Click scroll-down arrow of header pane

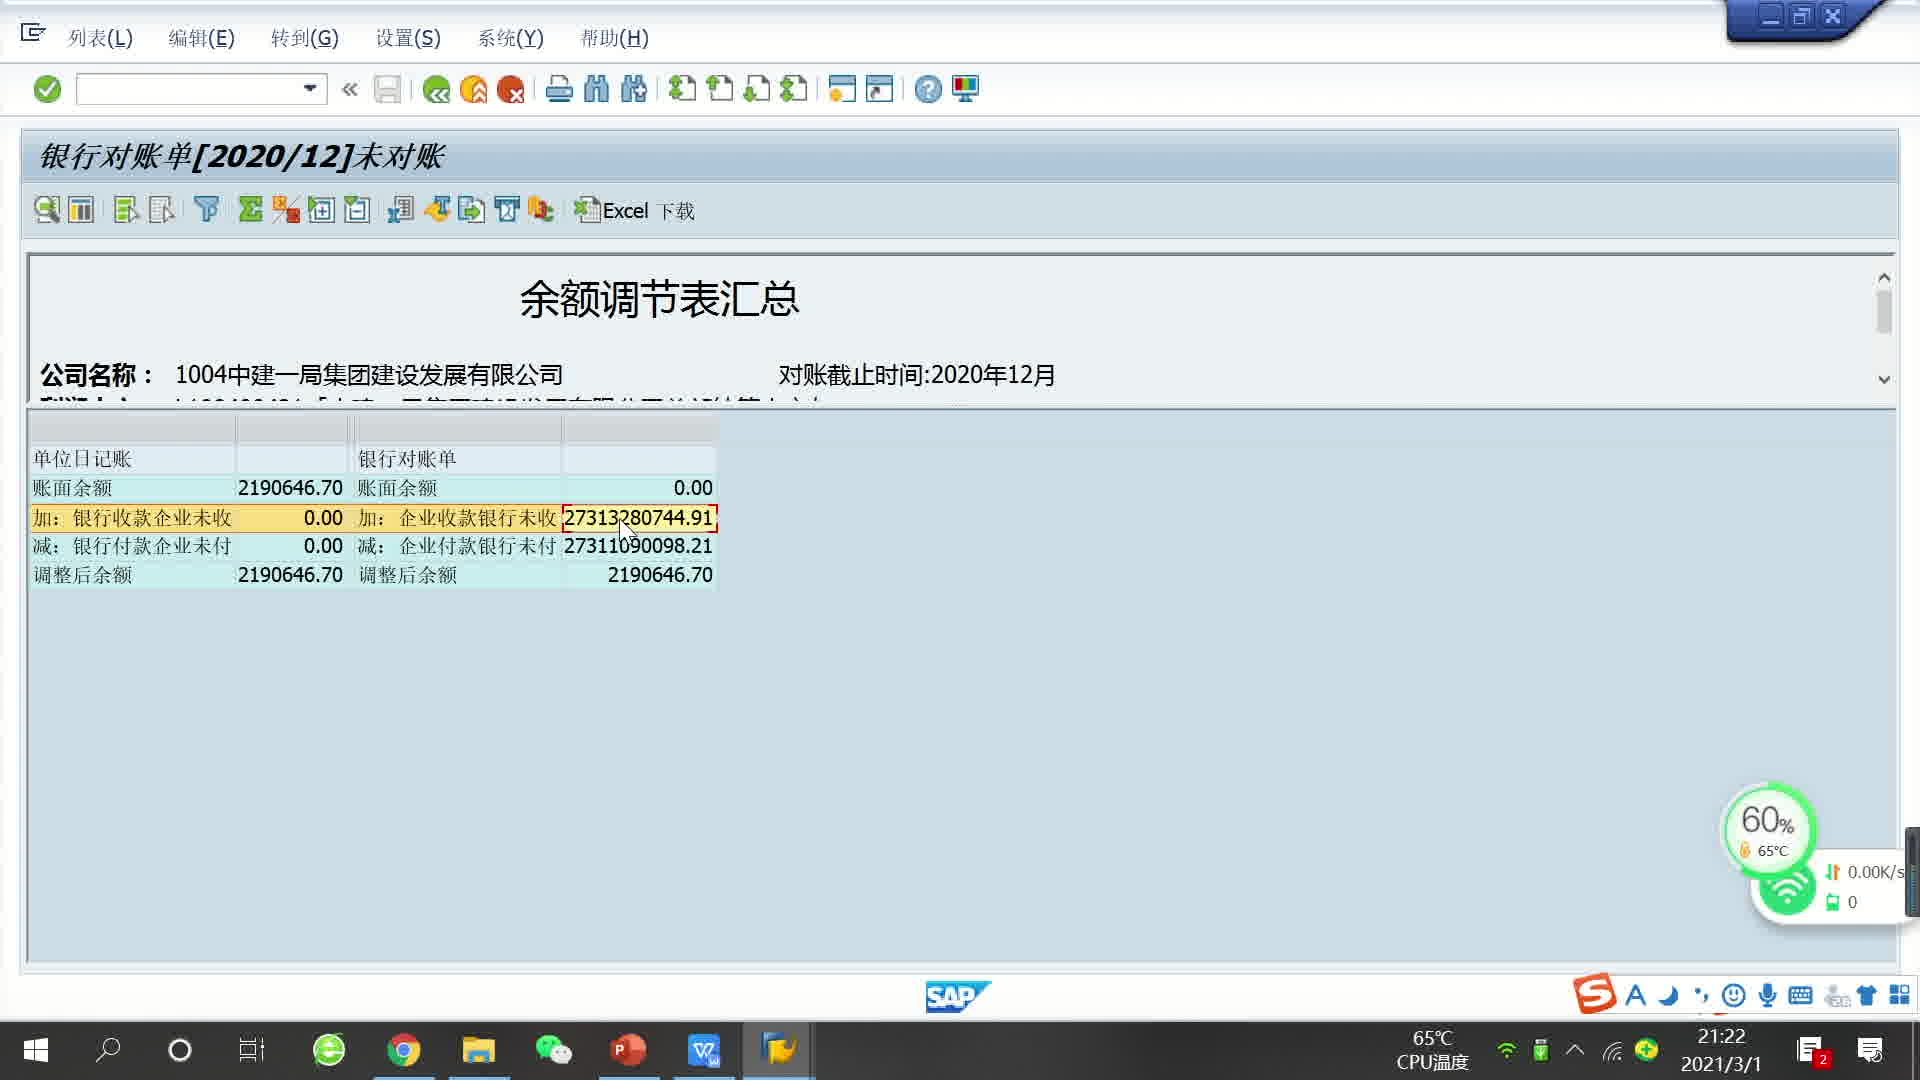pyautogui.click(x=1884, y=379)
